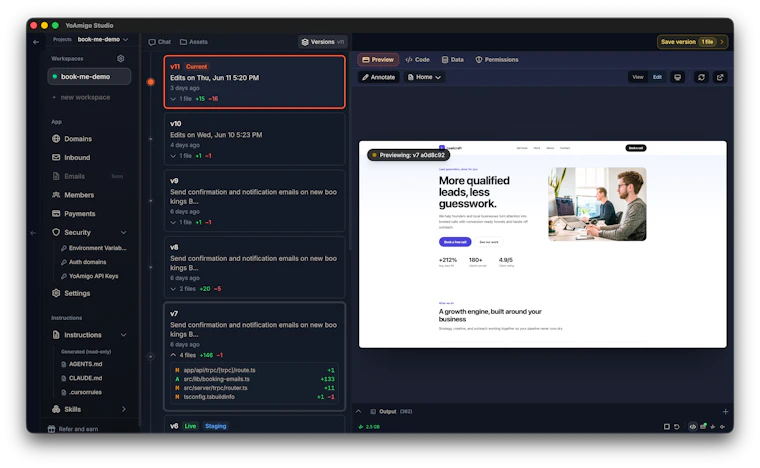Image resolution: width=760 pixels, height=468 pixels.
Task: Click the restart arrow icon in status bar
Action: (x=677, y=427)
